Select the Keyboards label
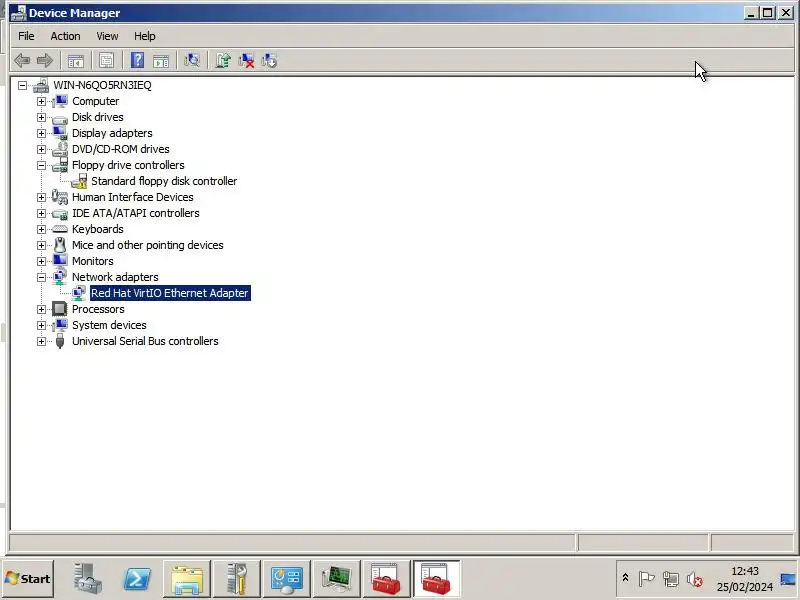 coord(97,229)
